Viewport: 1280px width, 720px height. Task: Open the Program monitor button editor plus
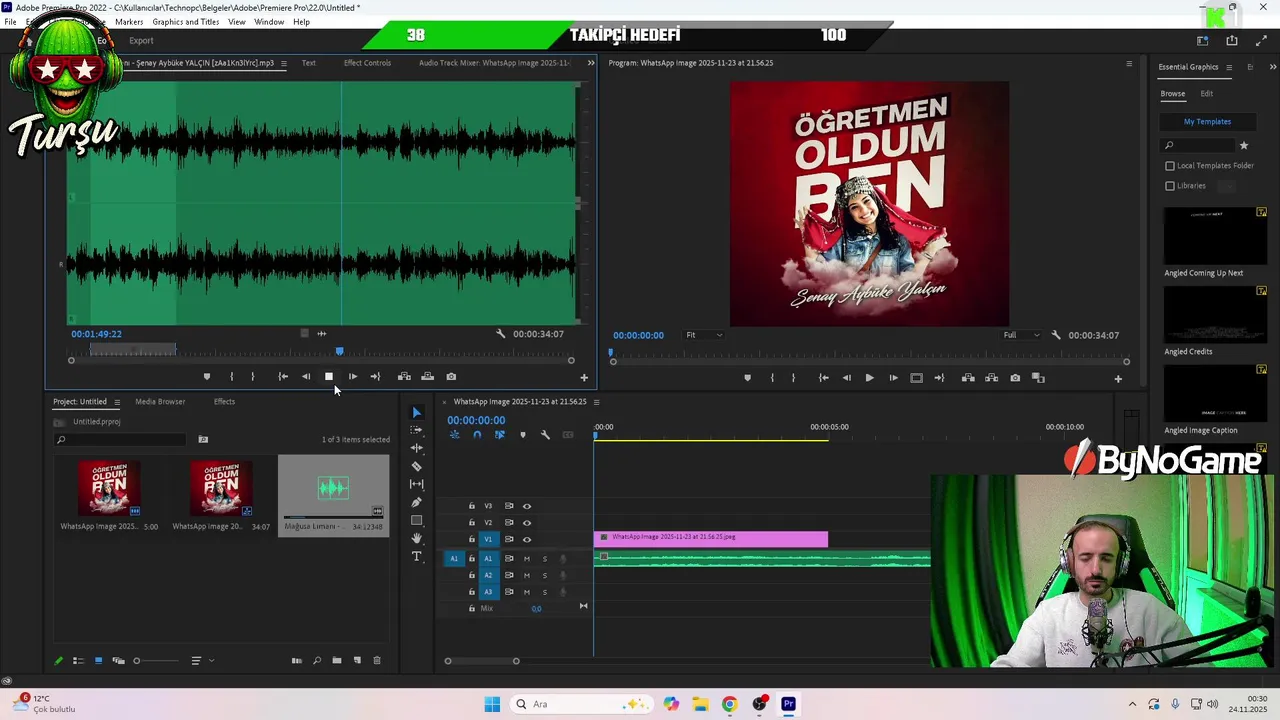pyautogui.click(x=1118, y=379)
